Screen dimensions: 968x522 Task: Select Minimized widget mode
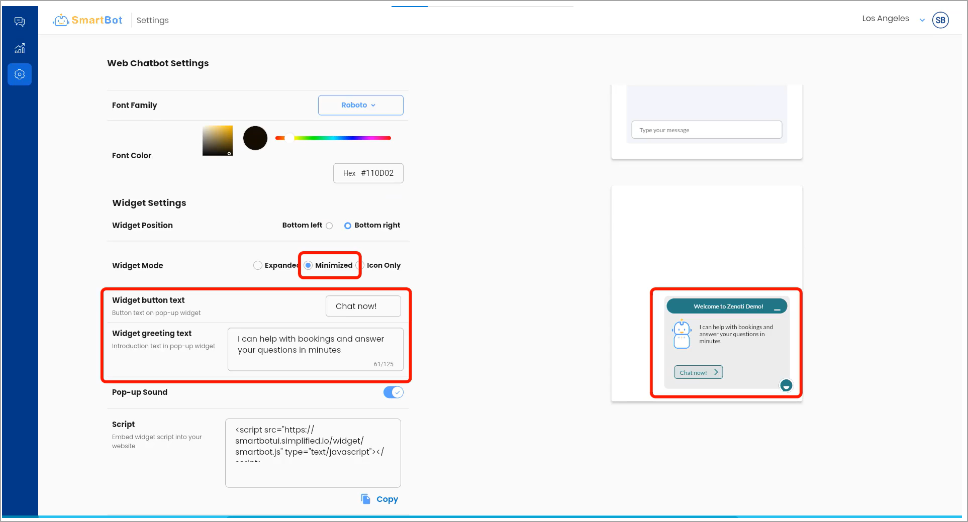tap(308, 265)
